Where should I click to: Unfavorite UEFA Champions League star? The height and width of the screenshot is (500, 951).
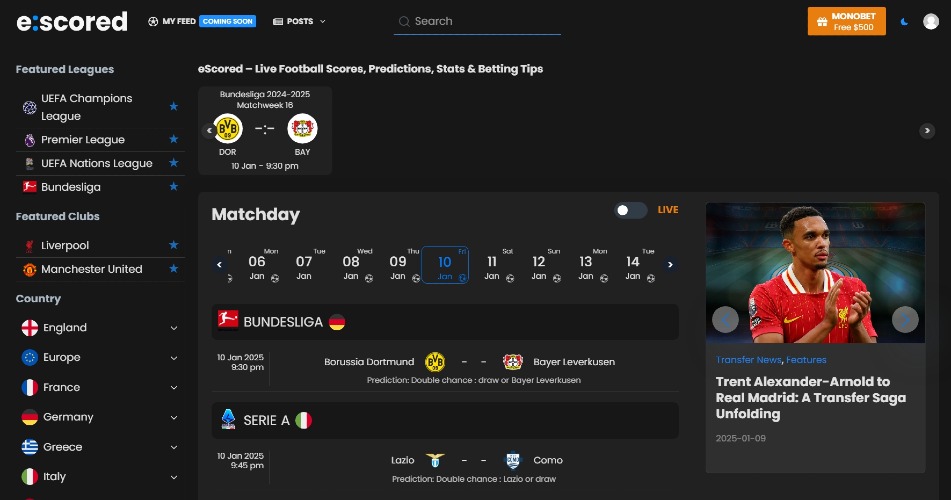(x=173, y=106)
